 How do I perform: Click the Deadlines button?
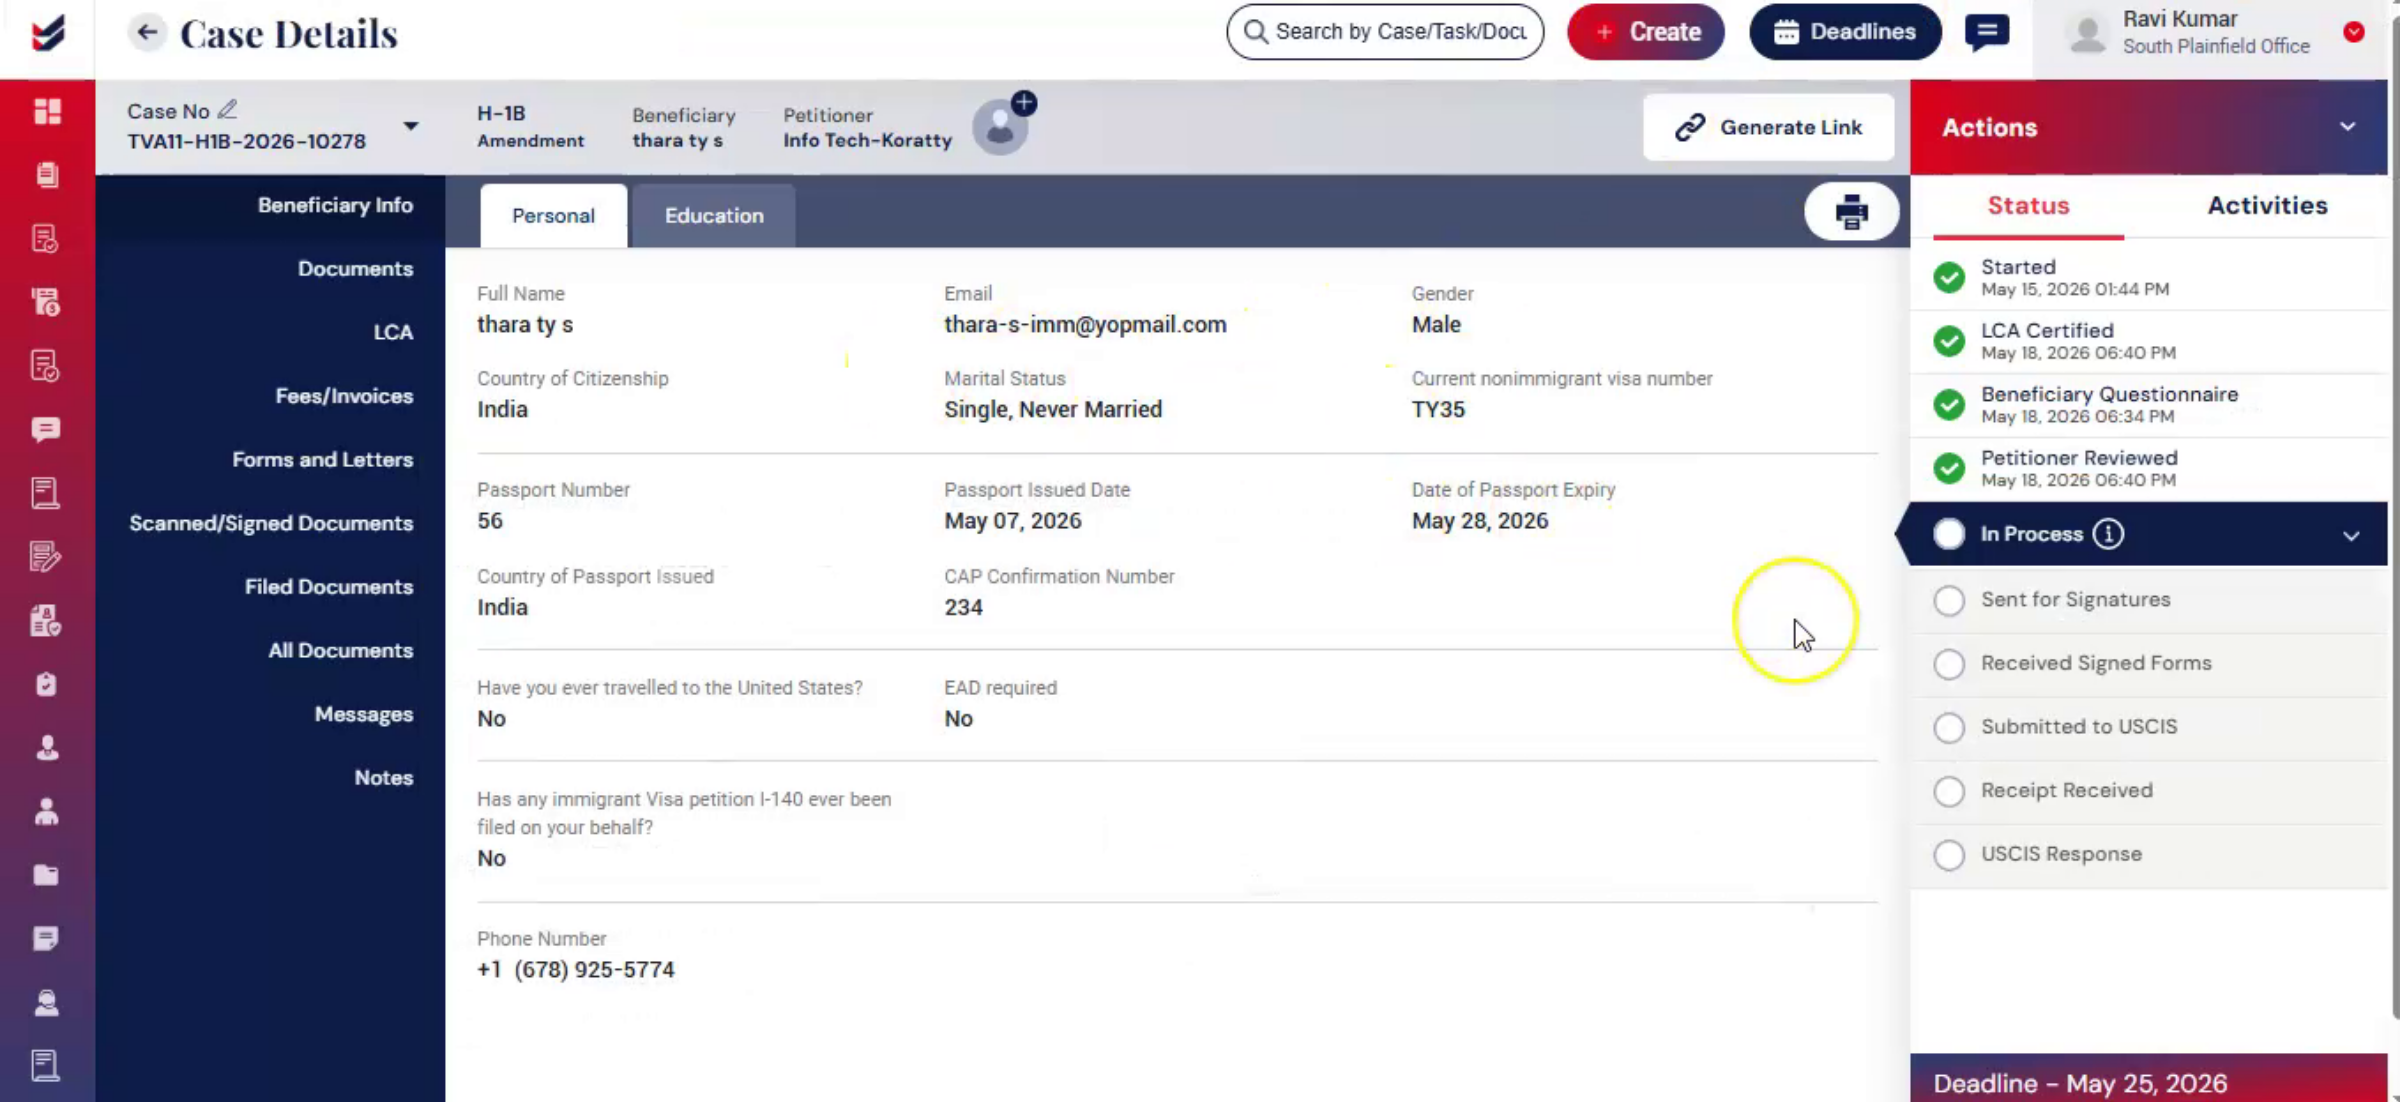(x=1845, y=32)
